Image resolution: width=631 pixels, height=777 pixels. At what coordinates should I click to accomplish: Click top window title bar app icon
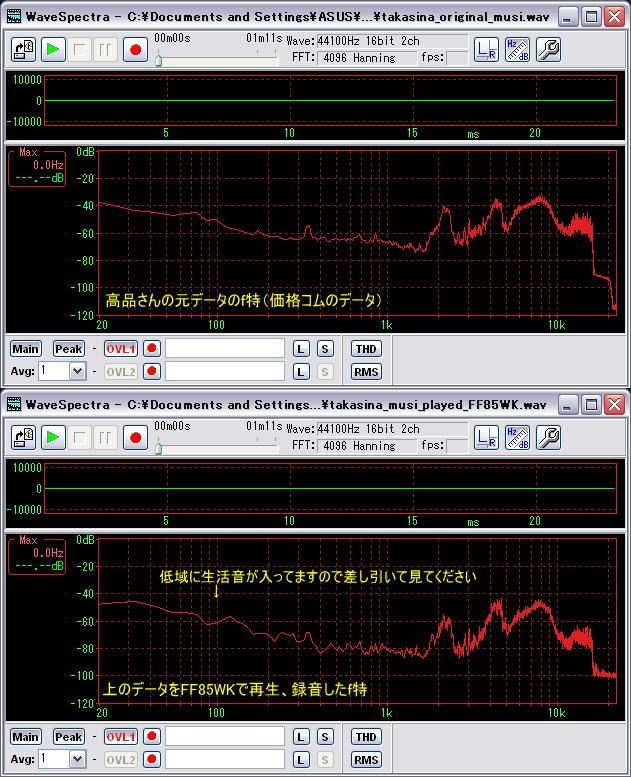coord(14,16)
